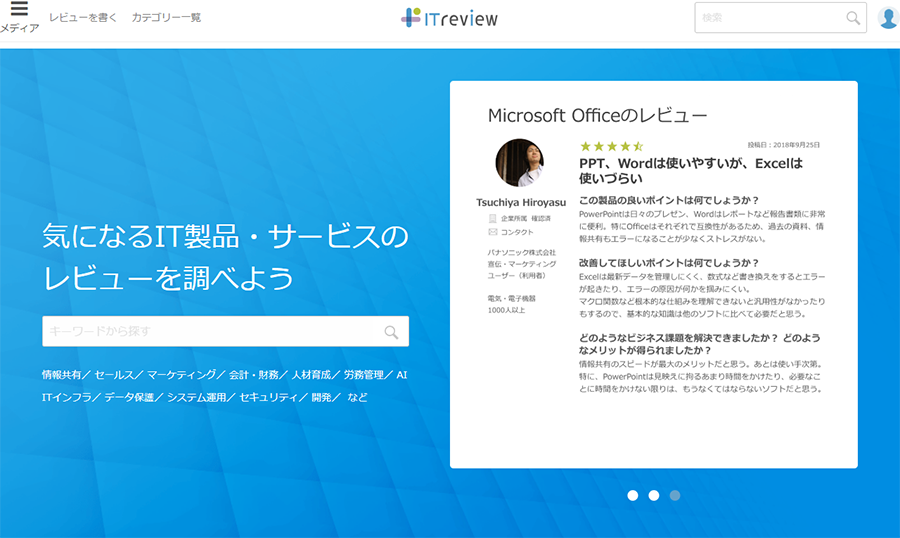Image resolution: width=900 pixels, height=538 pixels.
Task: Click the パナソニック株式会社 company text
Action: click(x=522, y=253)
